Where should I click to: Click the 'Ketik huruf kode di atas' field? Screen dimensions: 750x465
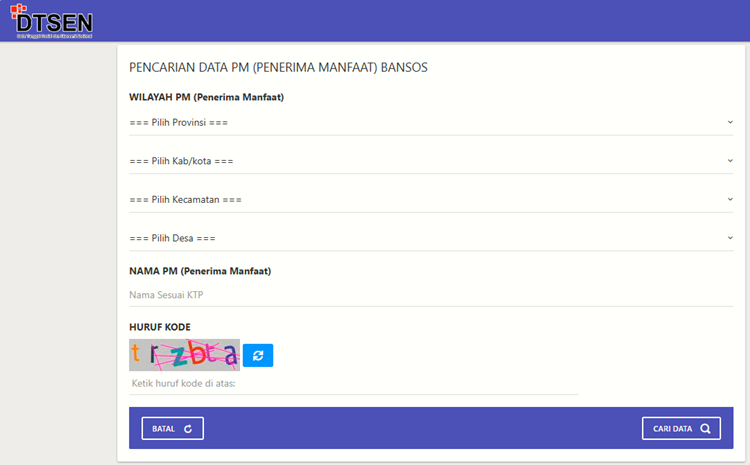[353, 383]
